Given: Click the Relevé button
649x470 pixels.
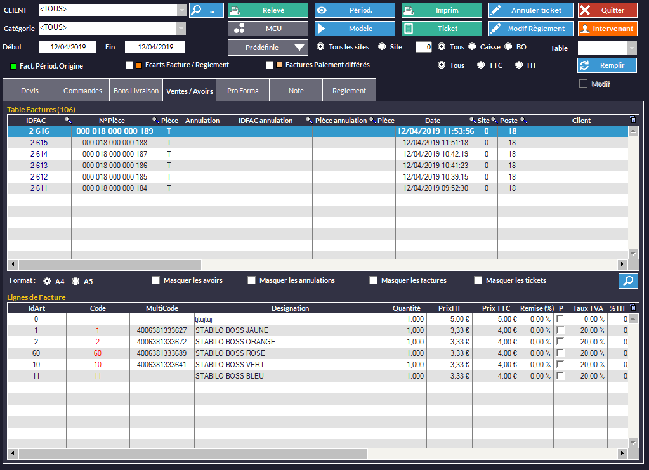Looking at the screenshot, I should 267,10.
